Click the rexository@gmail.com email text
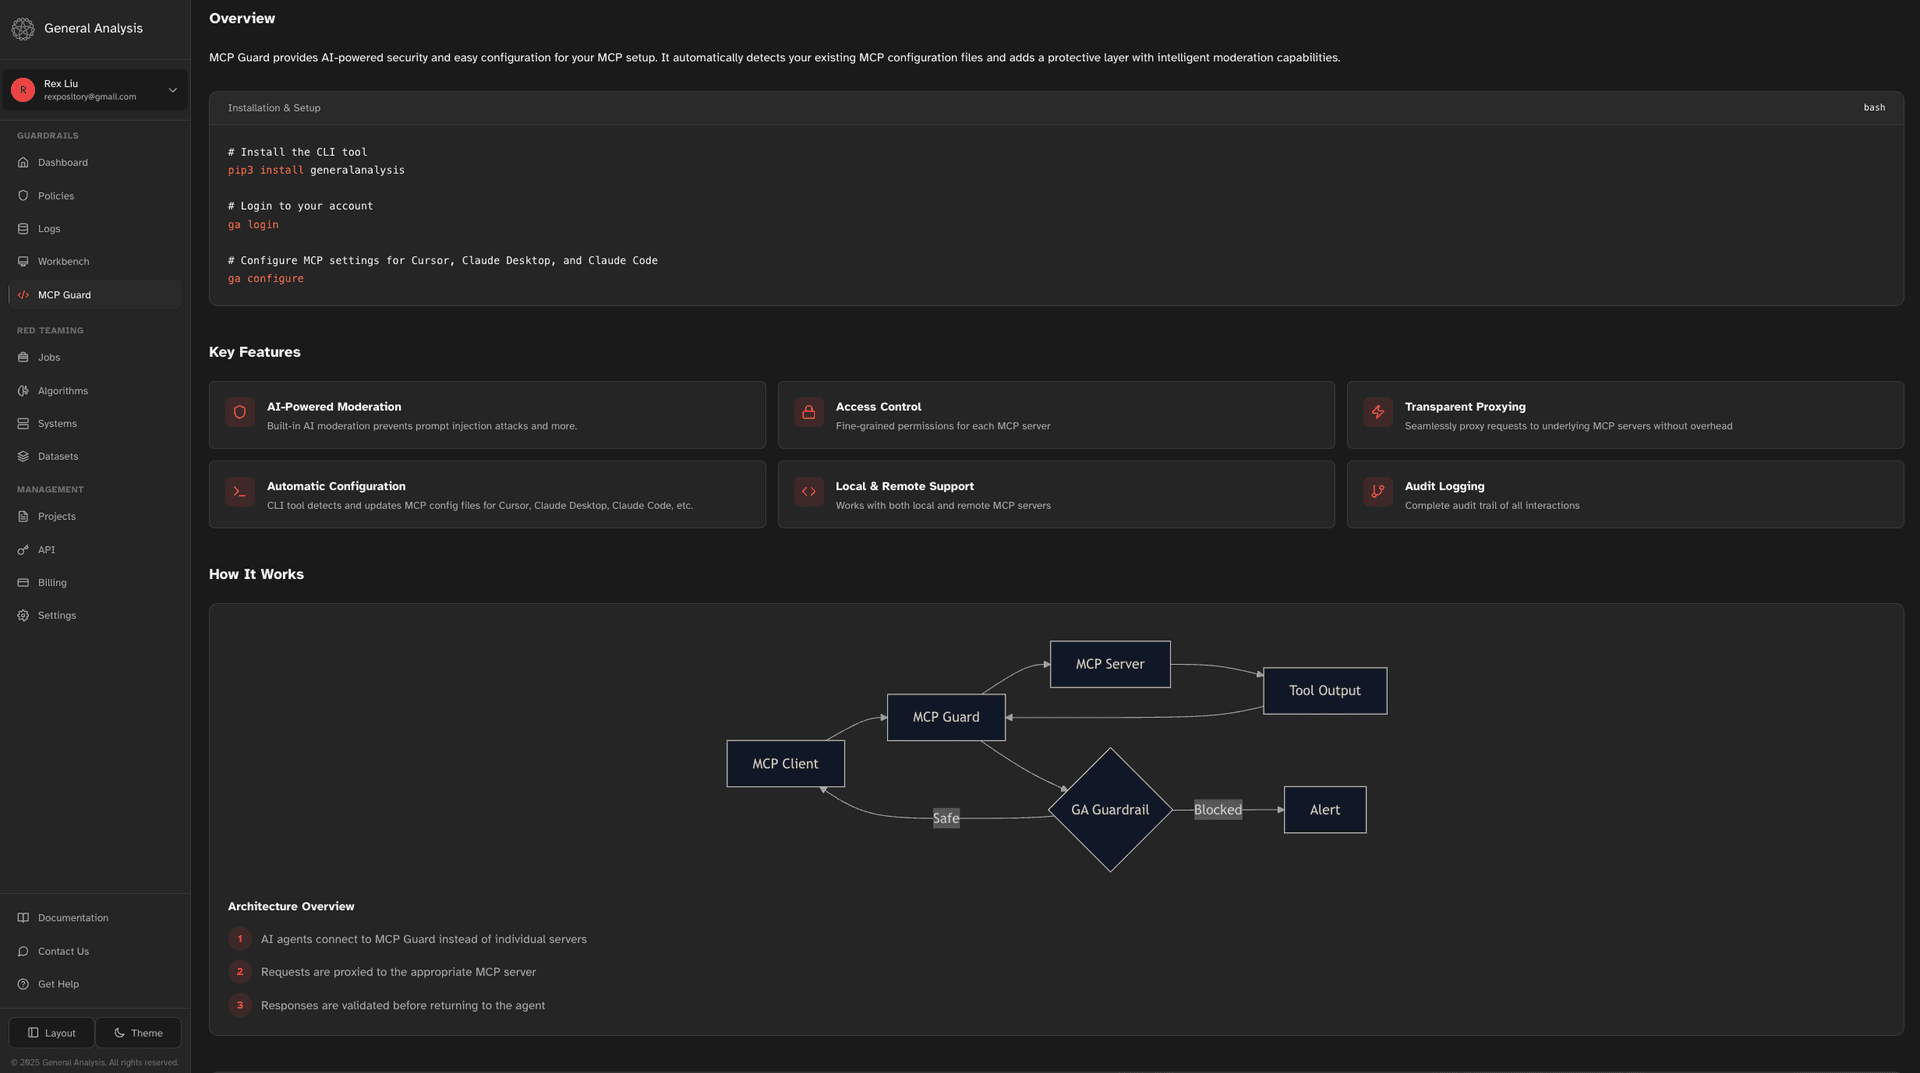The height and width of the screenshot is (1073, 1920). (90, 97)
